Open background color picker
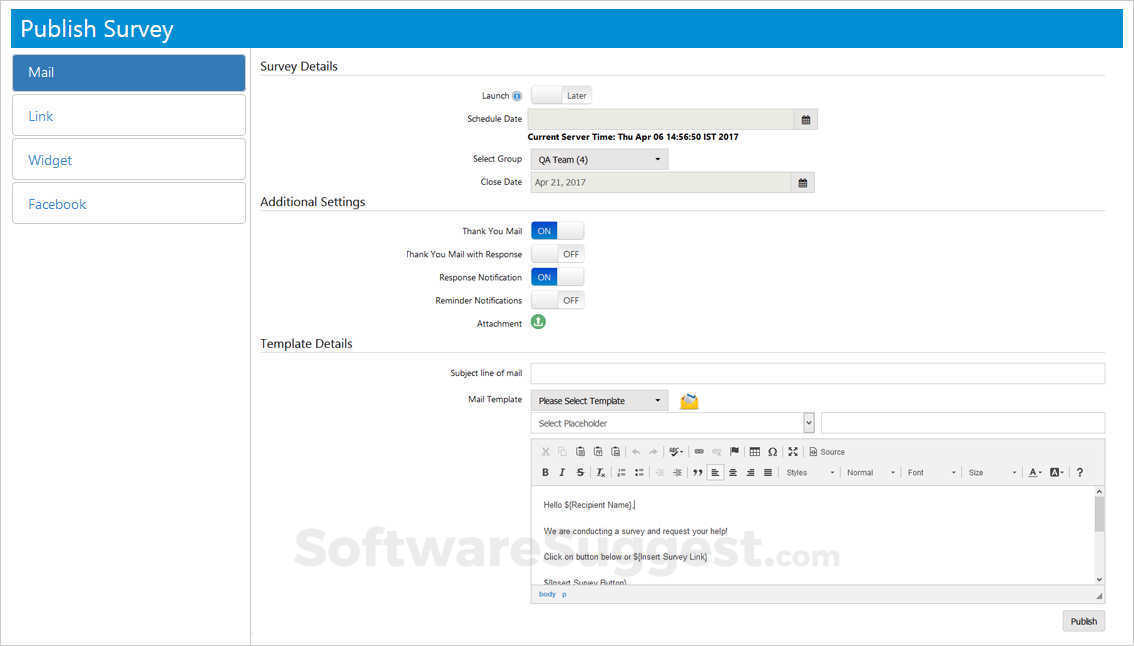The height and width of the screenshot is (646, 1134). (1057, 472)
